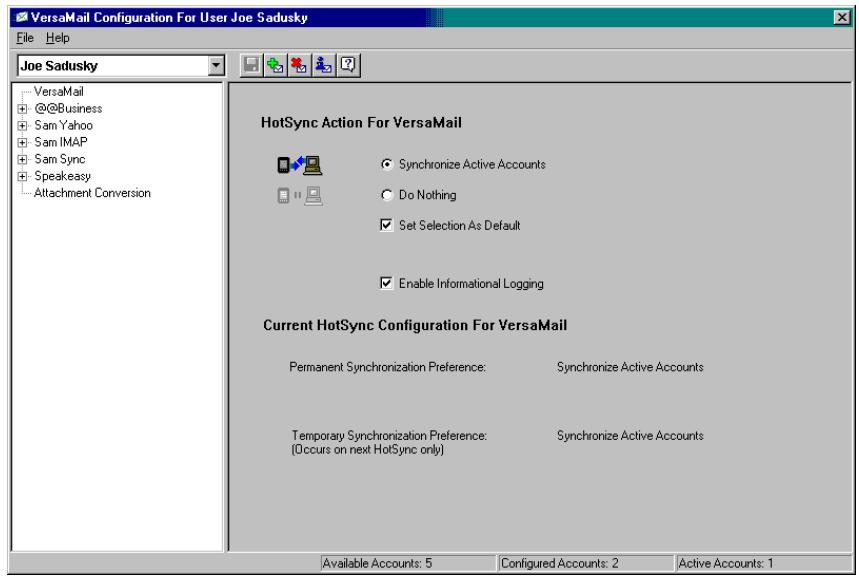Image resolution: width=859 pixels, height=578 pixels.
Task: Open Help via the question mark icon
Action: 348,66
